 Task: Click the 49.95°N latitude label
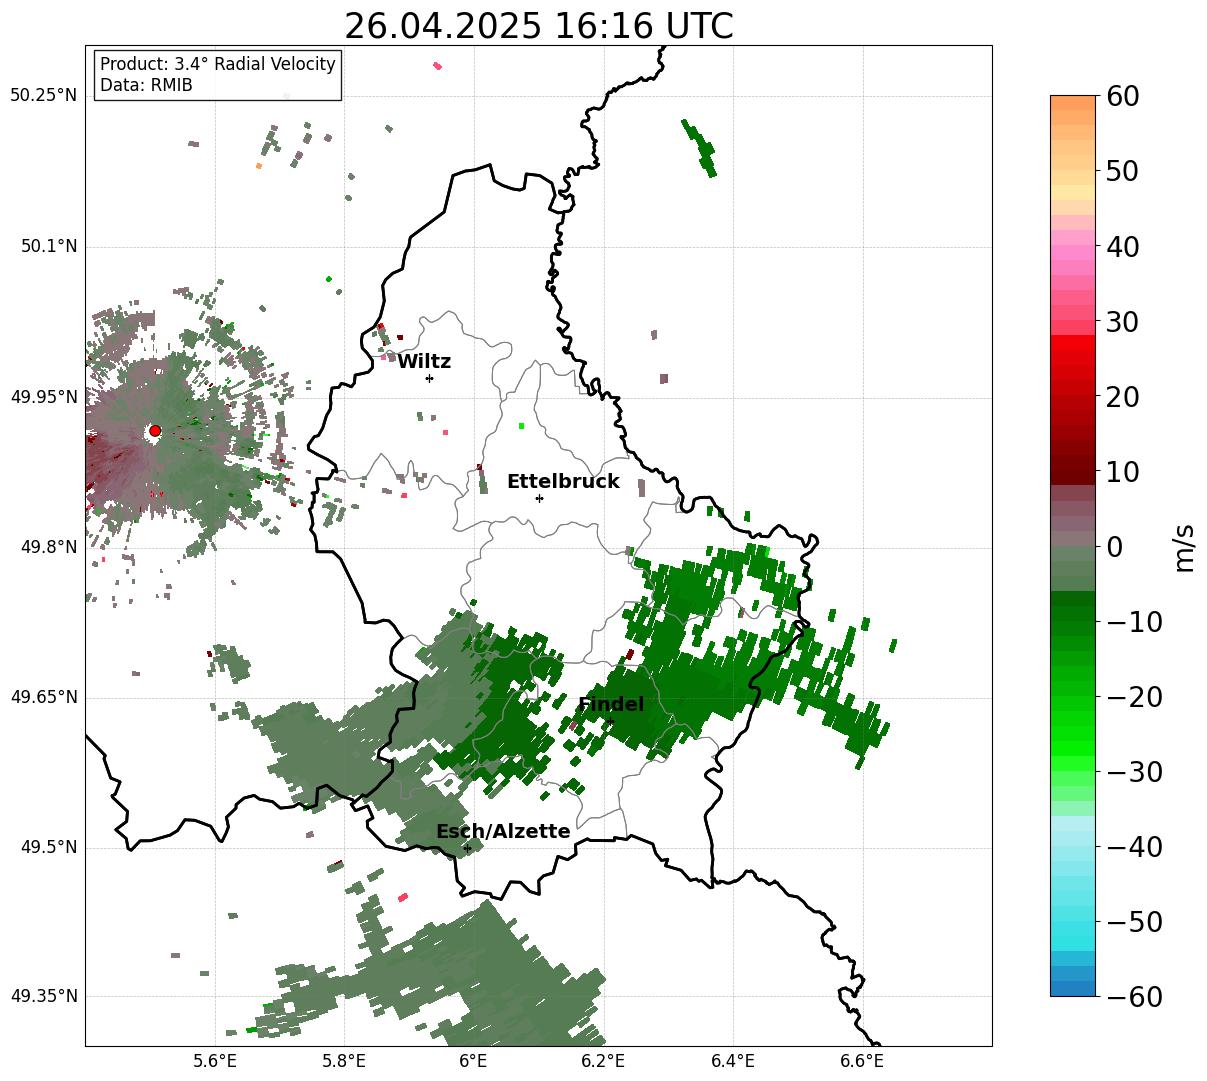[x=44, y=397]
